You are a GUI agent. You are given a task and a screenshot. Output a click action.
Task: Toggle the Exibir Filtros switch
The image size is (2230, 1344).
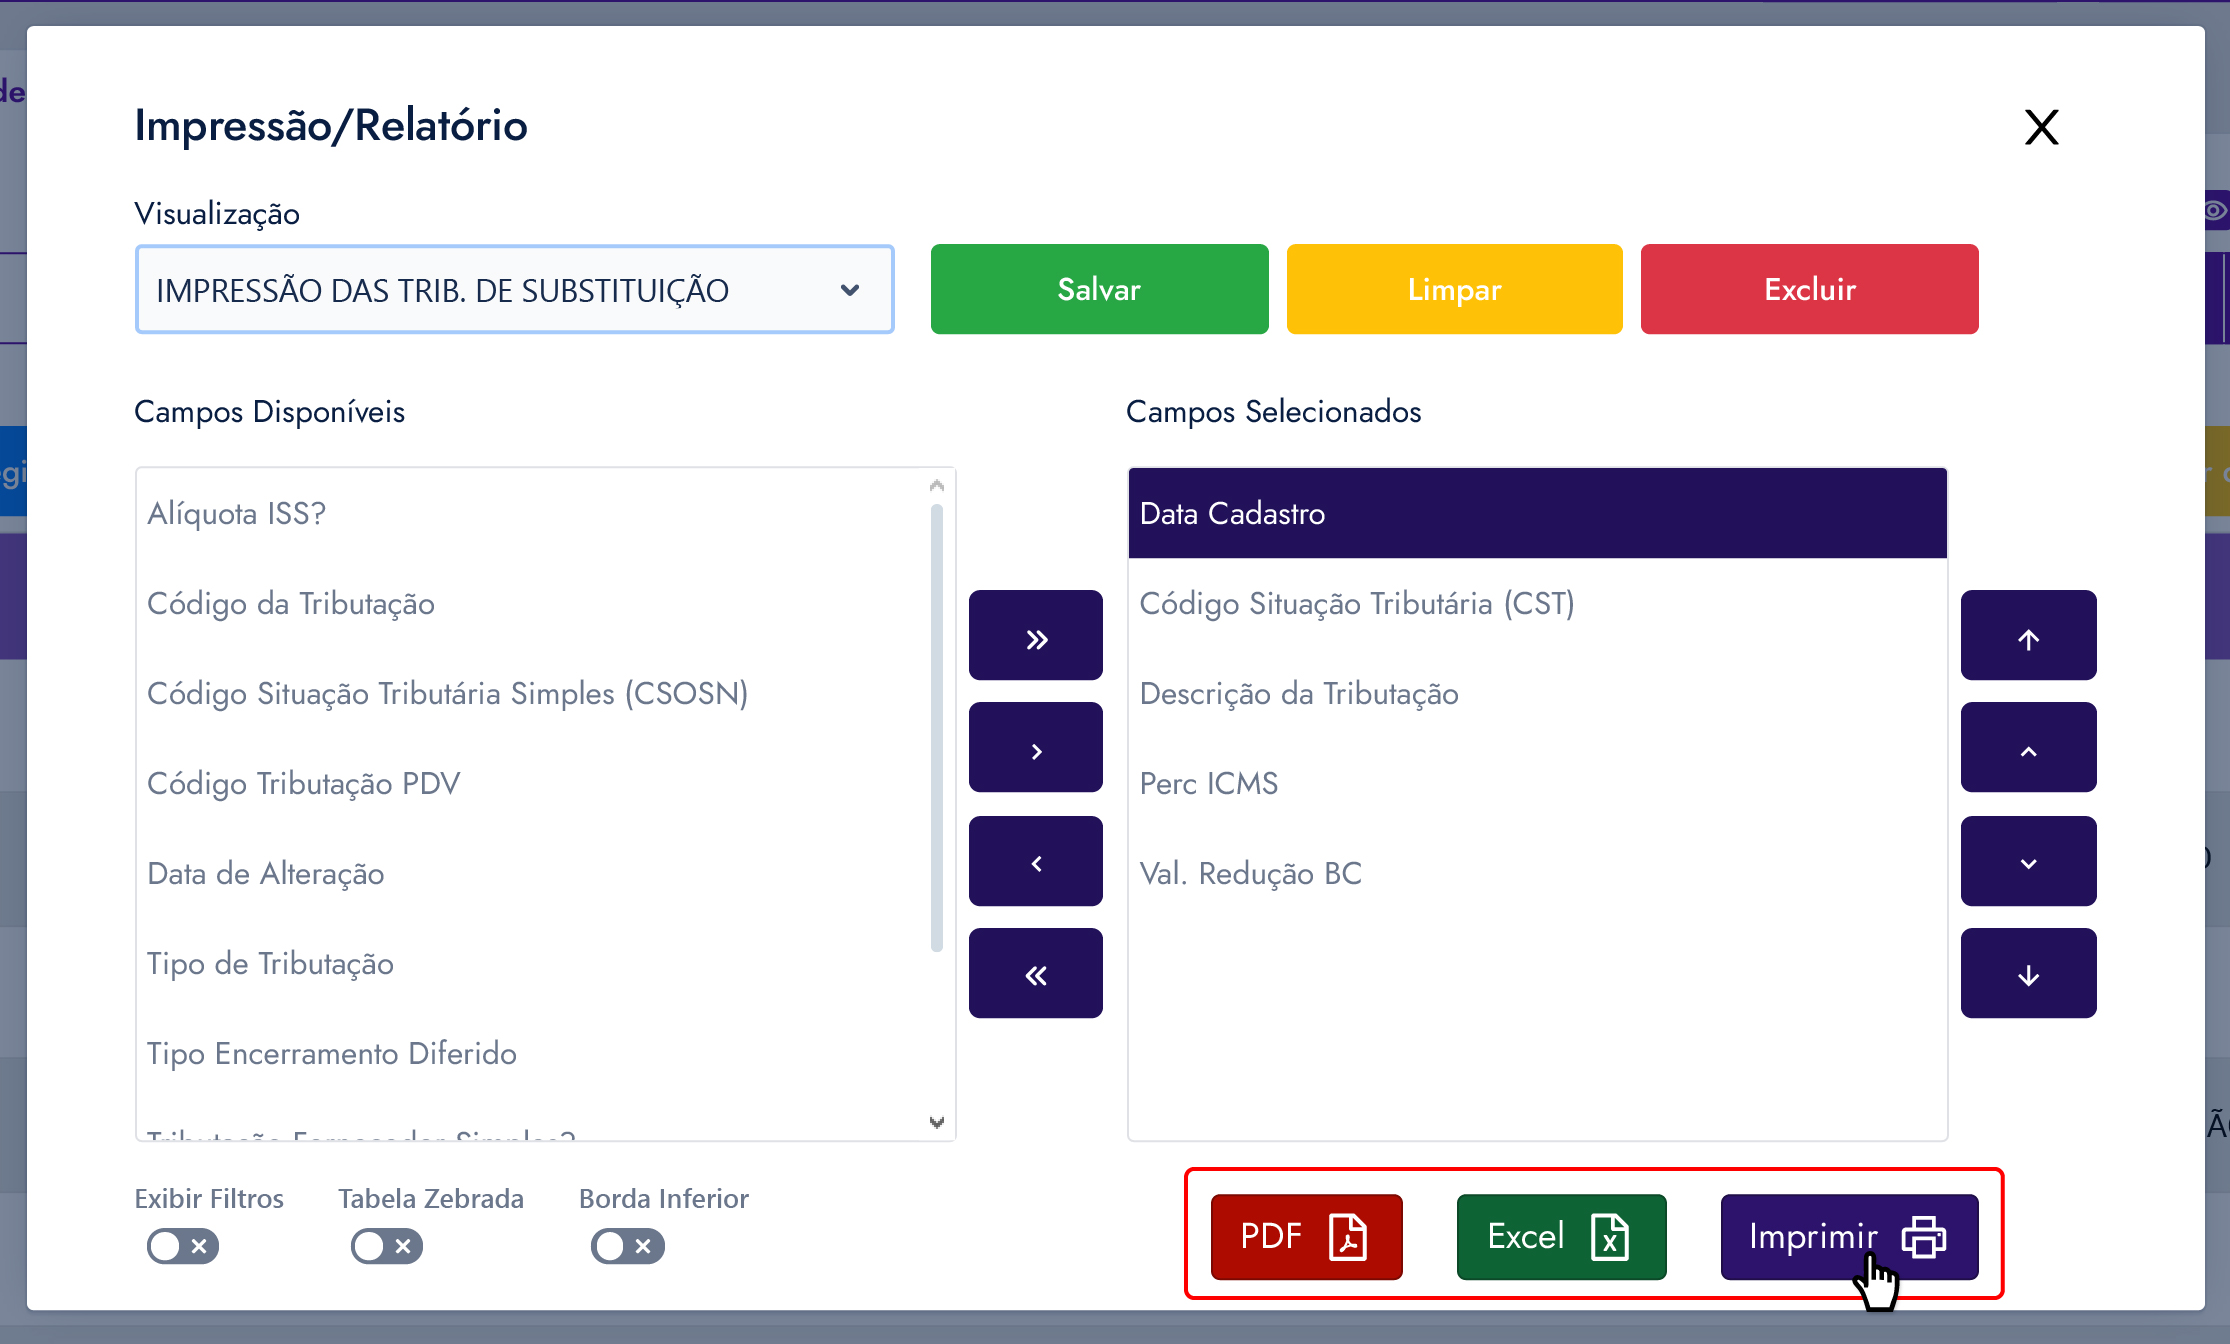click(182, 1246)
